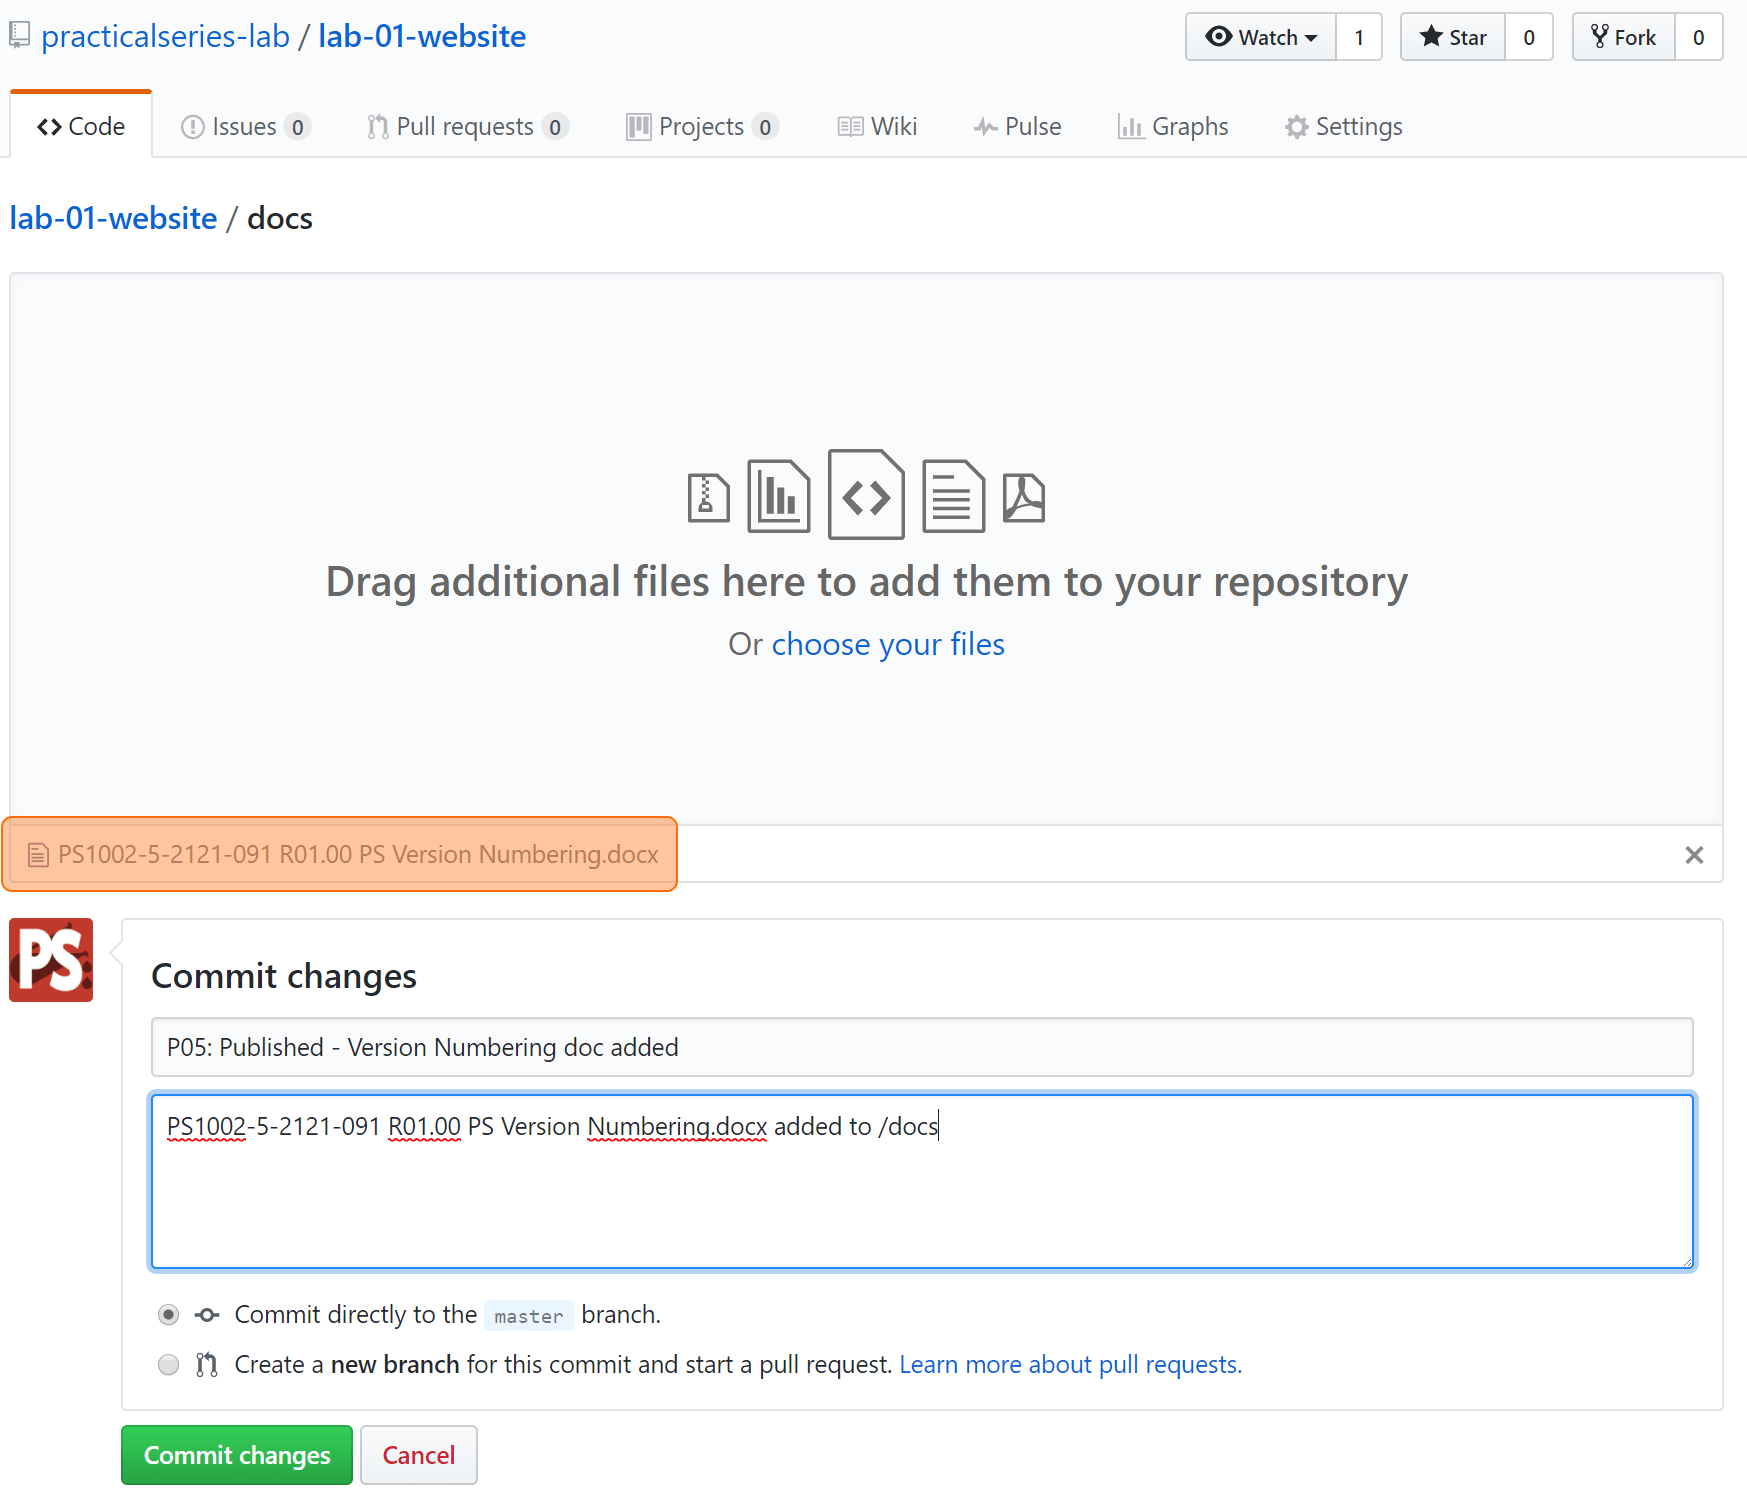Click the extended commit description textarea
1747x1496 pixels.
click(922, 1182)
